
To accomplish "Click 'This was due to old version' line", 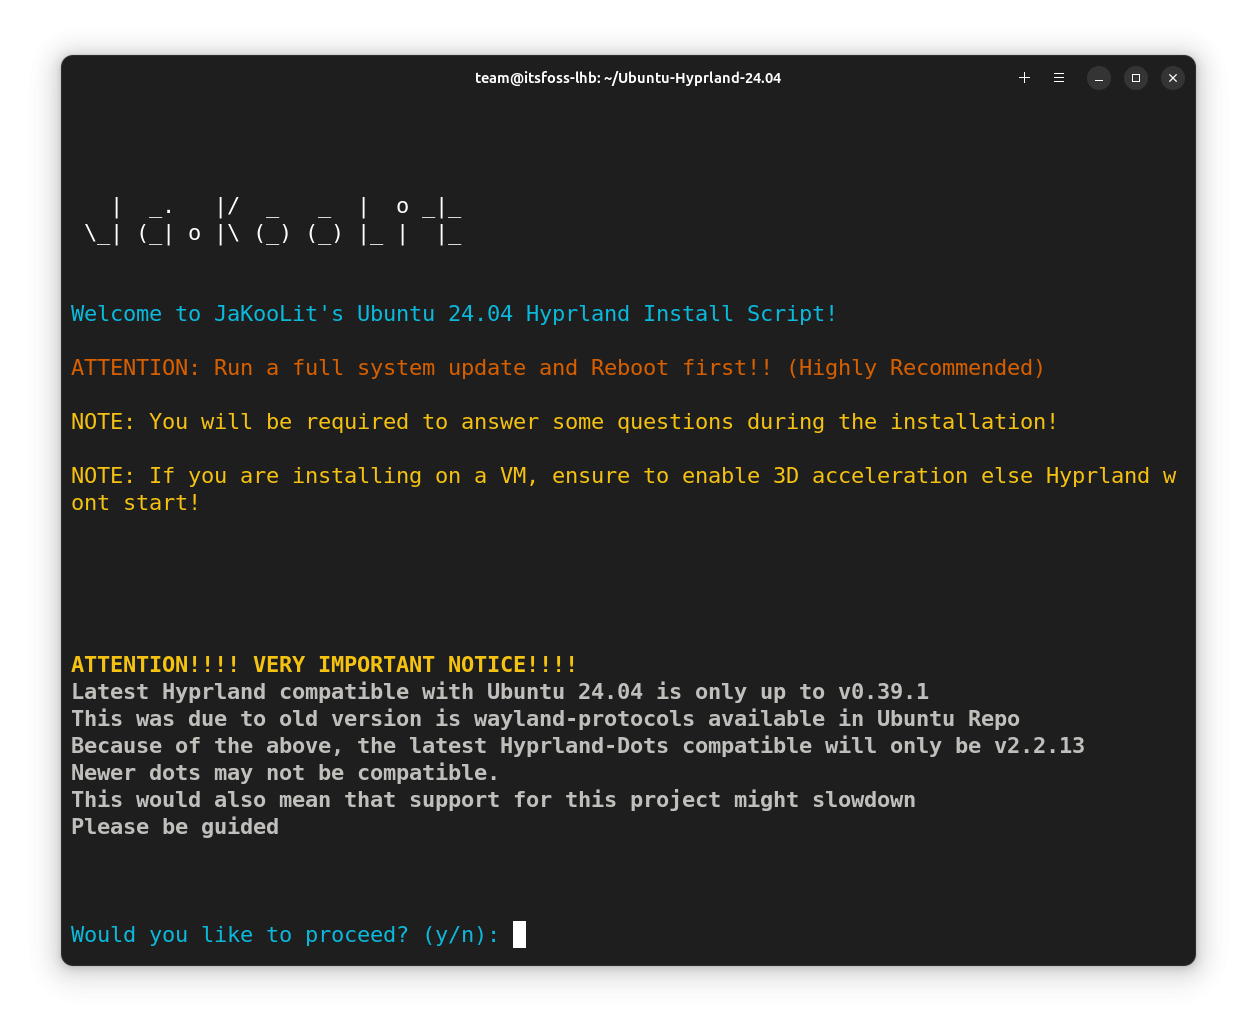I will pos(545,719).
